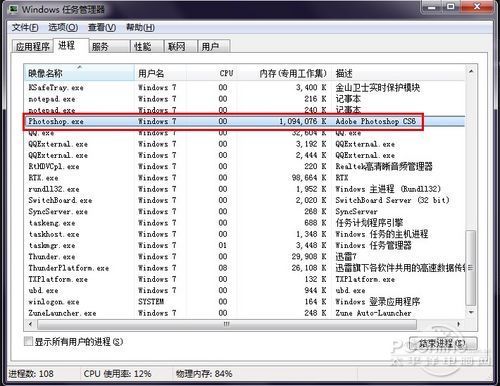Click the 结束进程 button

point(443,343)
